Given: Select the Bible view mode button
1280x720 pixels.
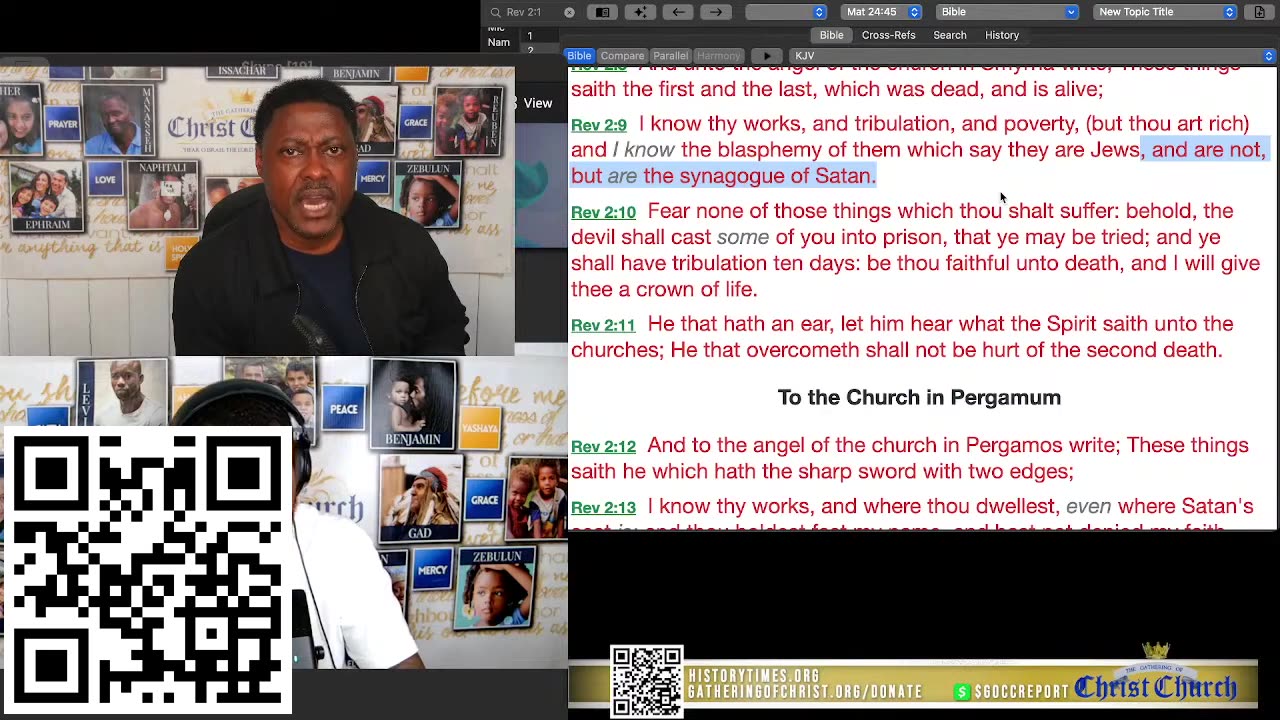Looking at the screenshot, I should 579,56.
